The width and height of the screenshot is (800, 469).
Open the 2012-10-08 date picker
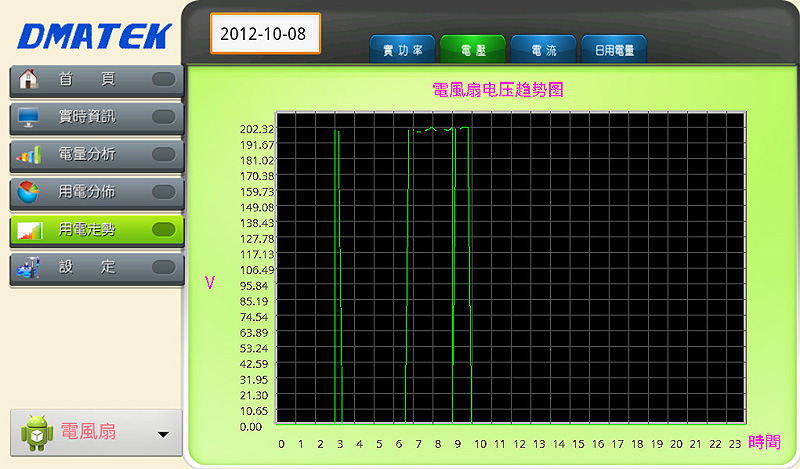click(265, 33)
